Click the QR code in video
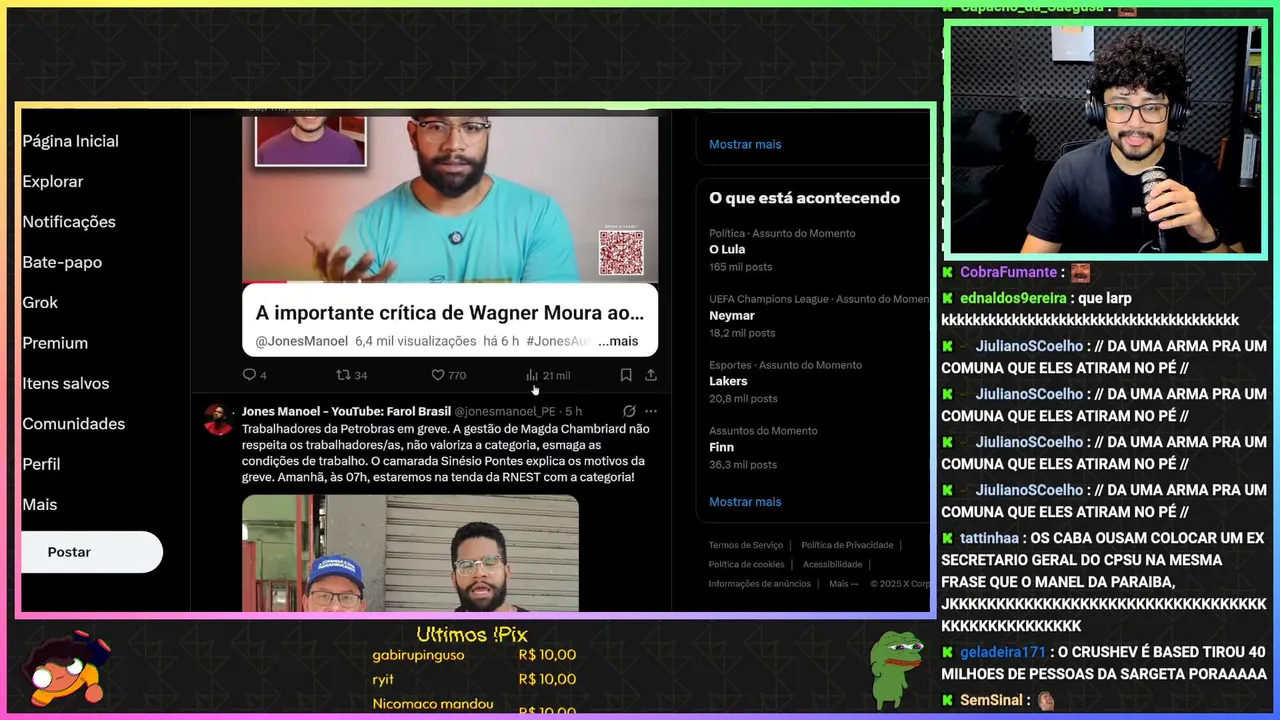1280x720 pixels. (621, 252)
